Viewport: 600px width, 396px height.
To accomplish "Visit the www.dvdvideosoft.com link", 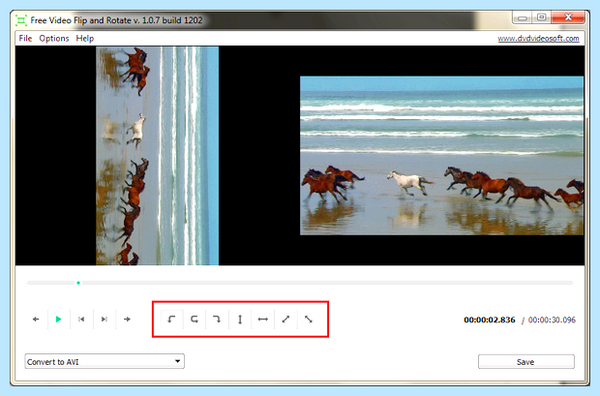I will coord(538,39).
